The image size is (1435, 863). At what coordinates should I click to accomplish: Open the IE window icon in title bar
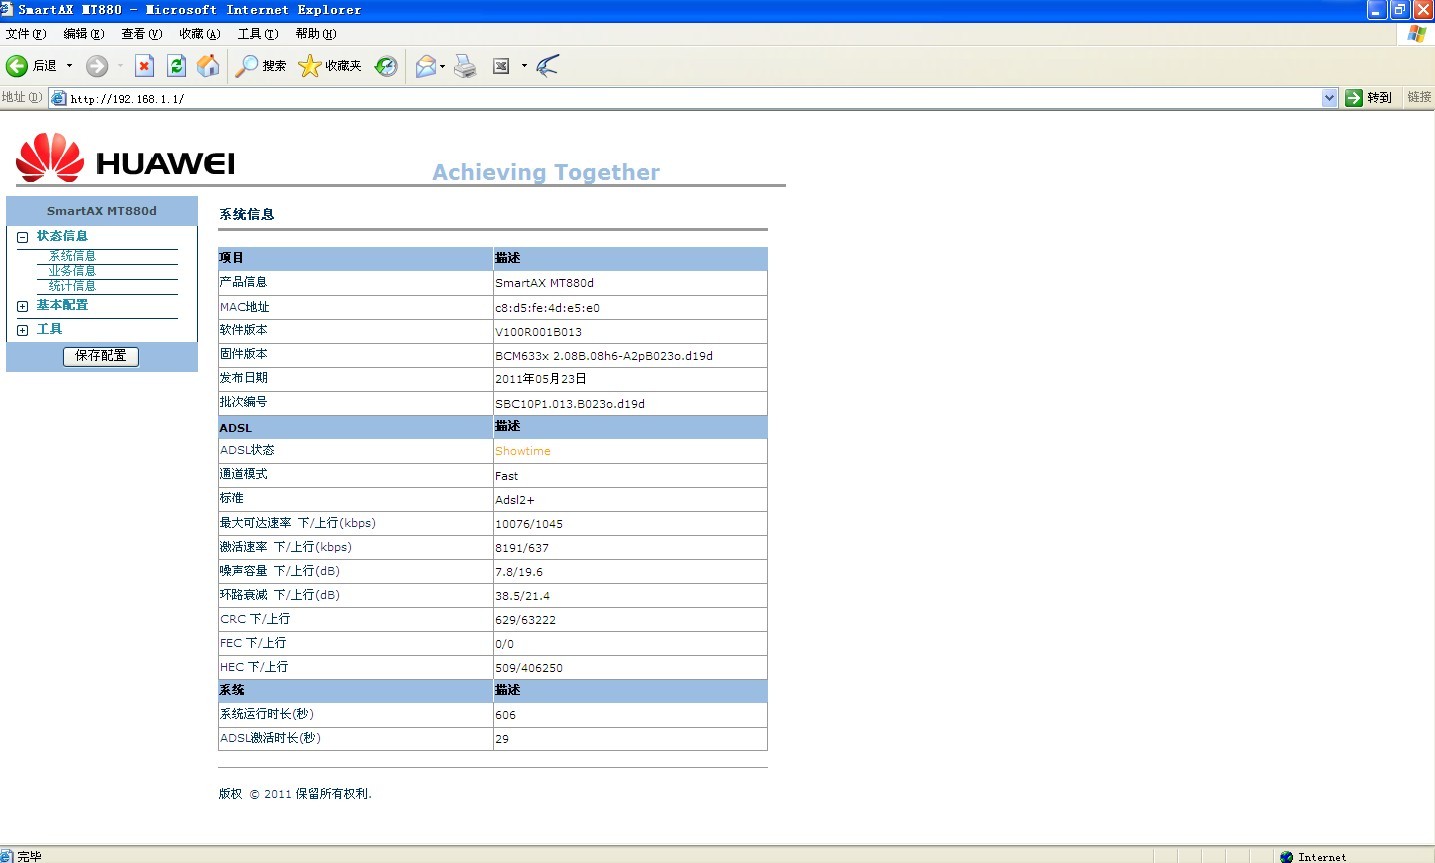(7, 10)
